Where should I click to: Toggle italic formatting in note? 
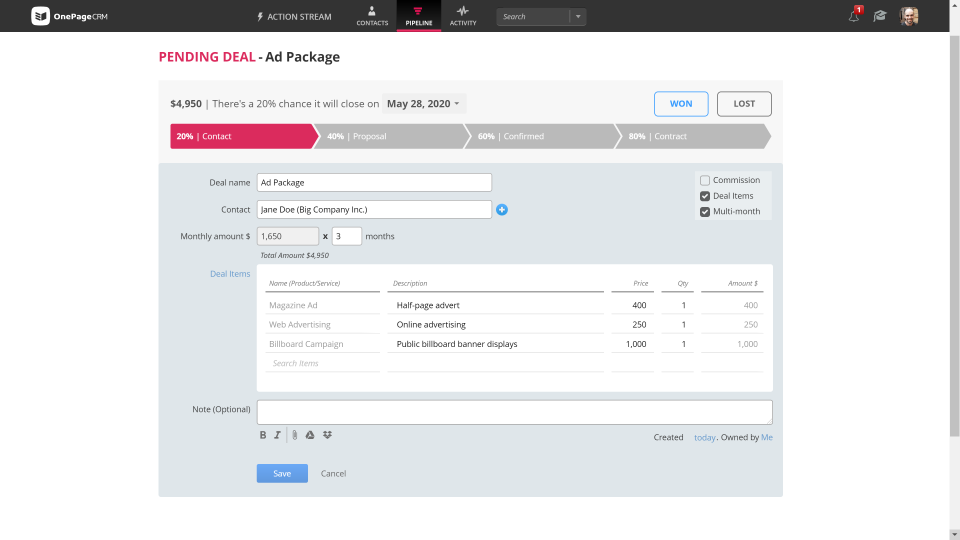tap(277, 435)
